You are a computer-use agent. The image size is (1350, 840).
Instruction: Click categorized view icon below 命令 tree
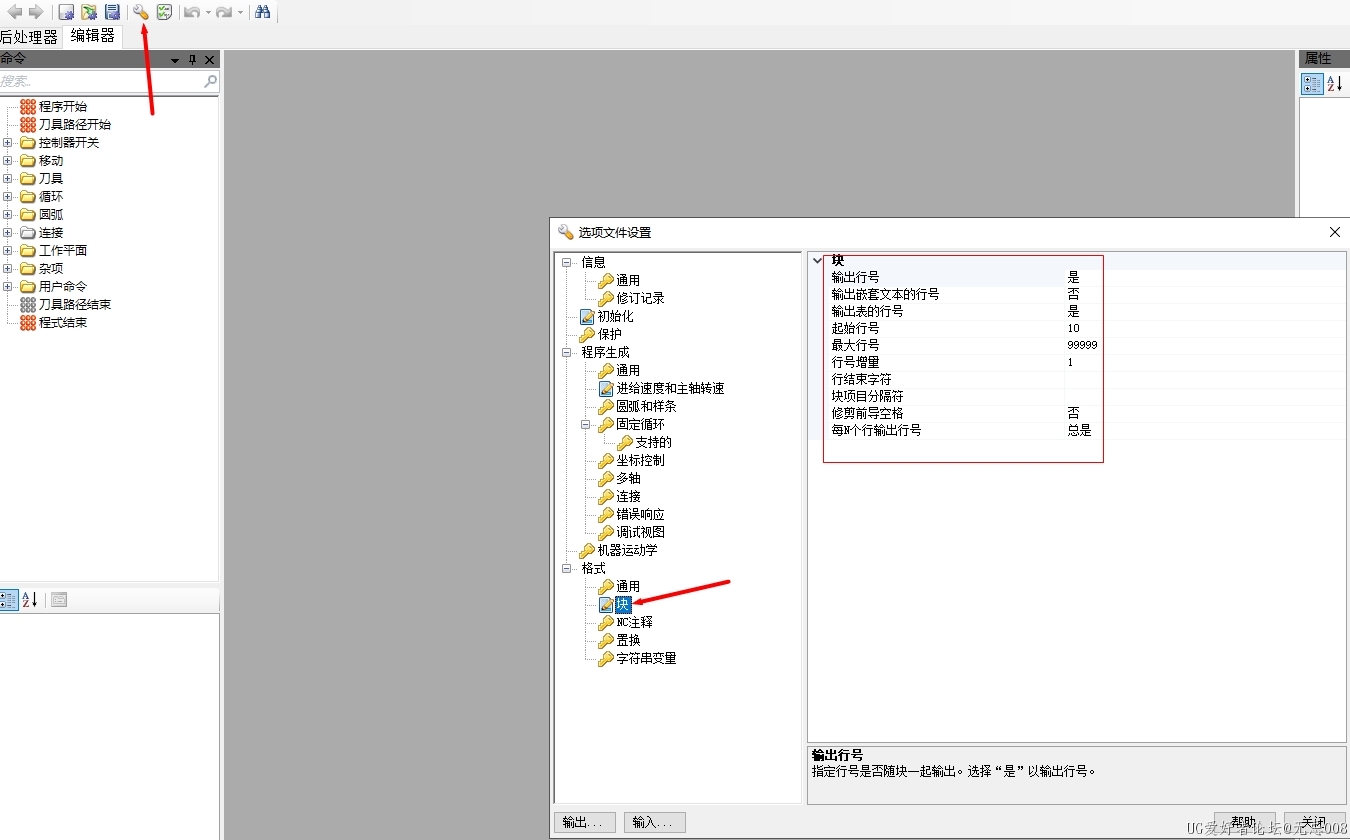point(8,600)
